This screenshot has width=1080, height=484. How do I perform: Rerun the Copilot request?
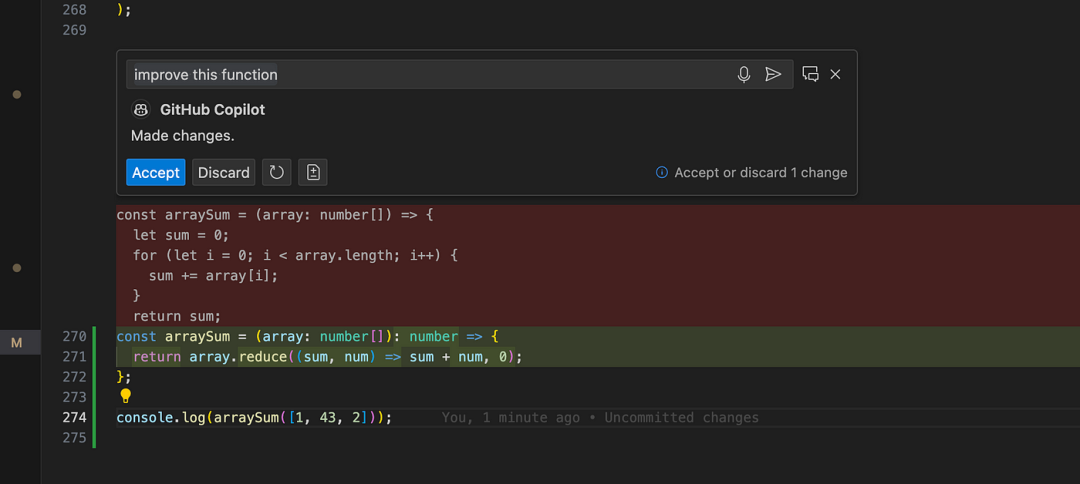click(277, 172)
